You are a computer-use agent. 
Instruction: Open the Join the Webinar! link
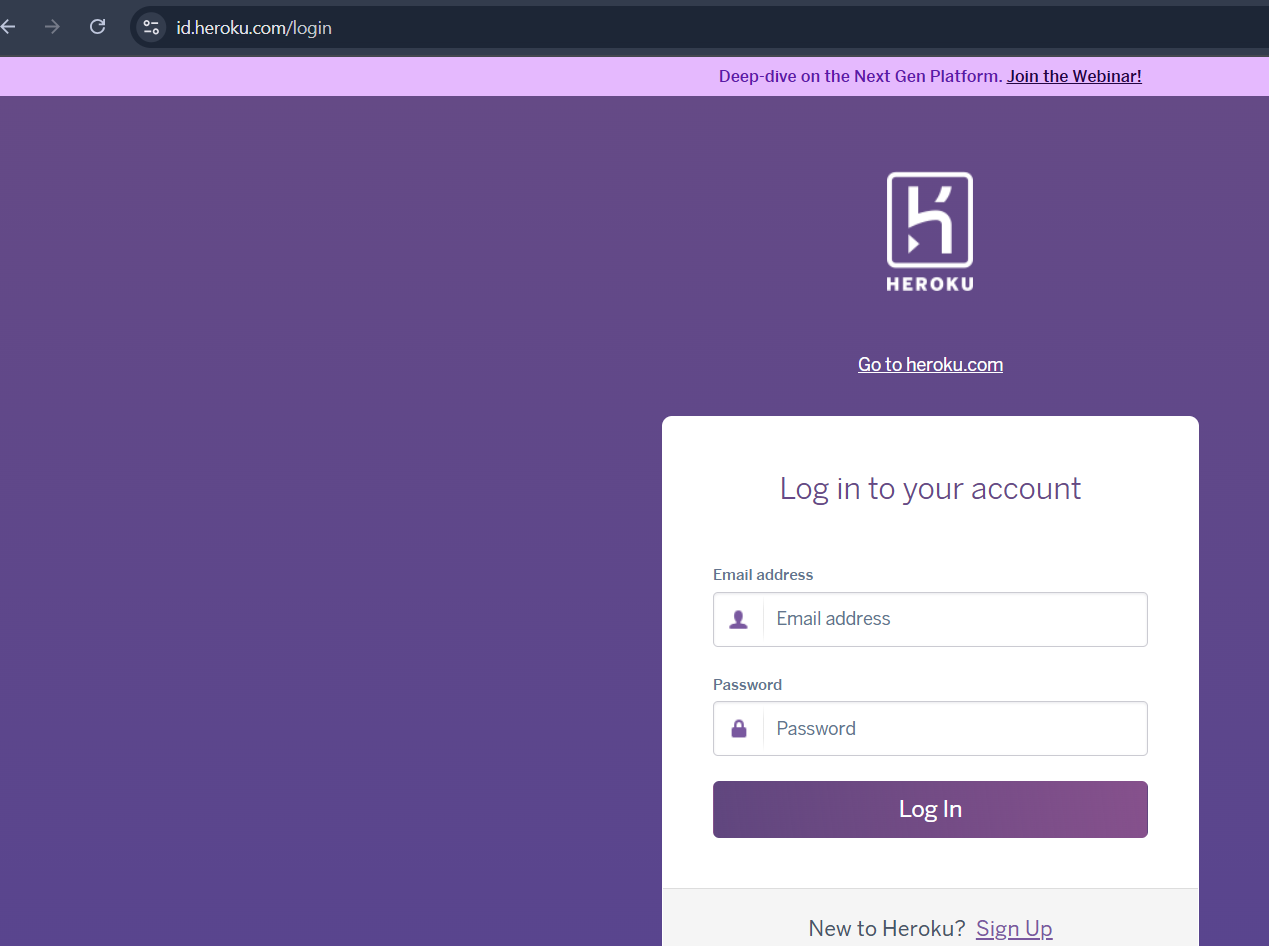[1074, 76]
